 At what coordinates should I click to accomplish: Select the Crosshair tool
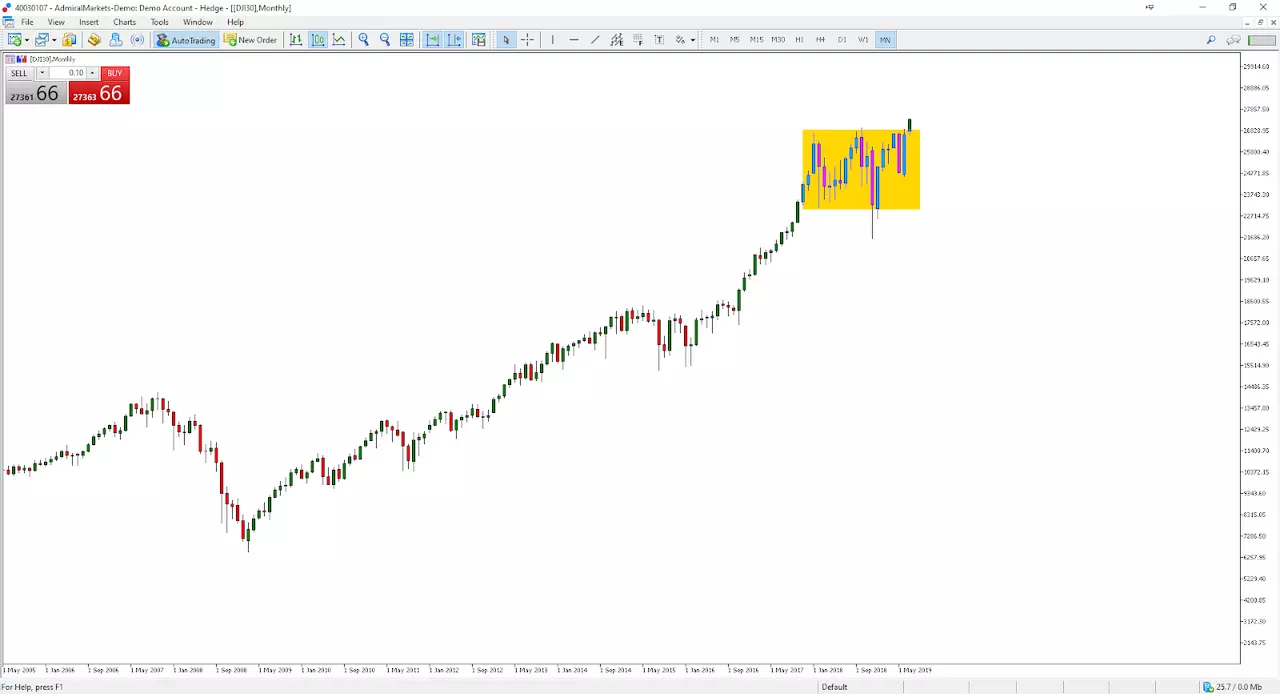point(528,40)
